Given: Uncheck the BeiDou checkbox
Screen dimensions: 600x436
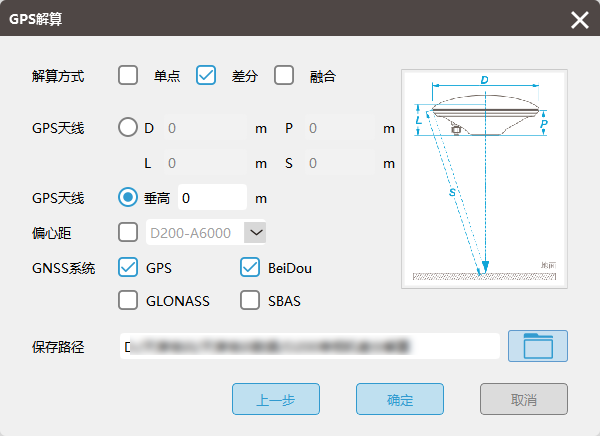Looking at the screenshot, I should pyautogui.click(x=250, y=267).
